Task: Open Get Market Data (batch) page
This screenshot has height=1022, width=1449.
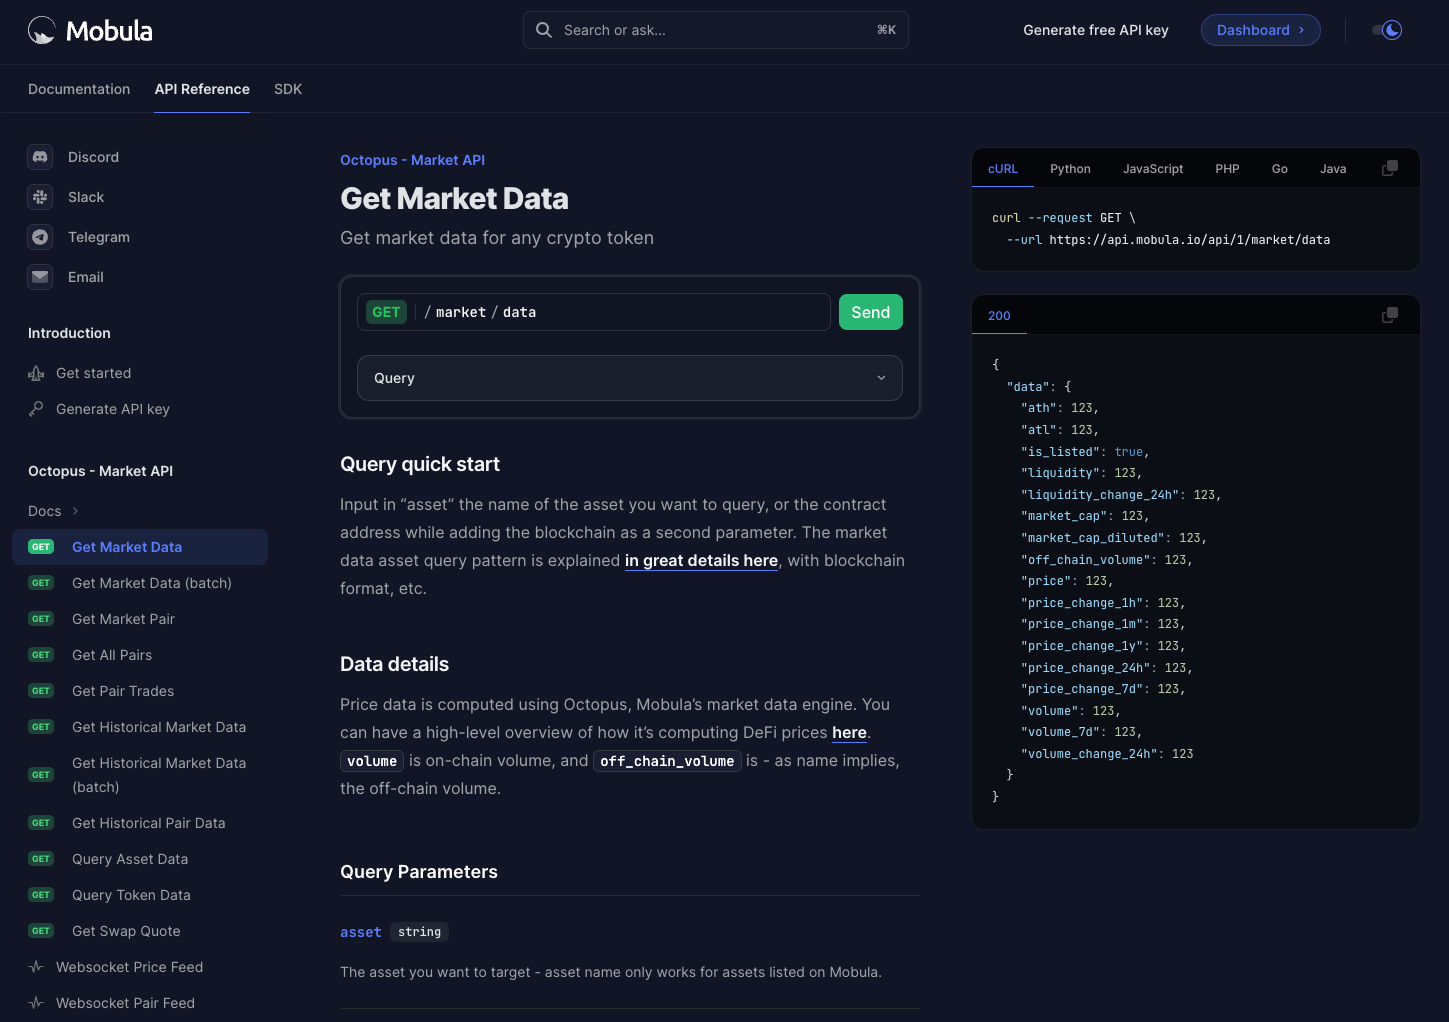Action: tap(152, 583)
